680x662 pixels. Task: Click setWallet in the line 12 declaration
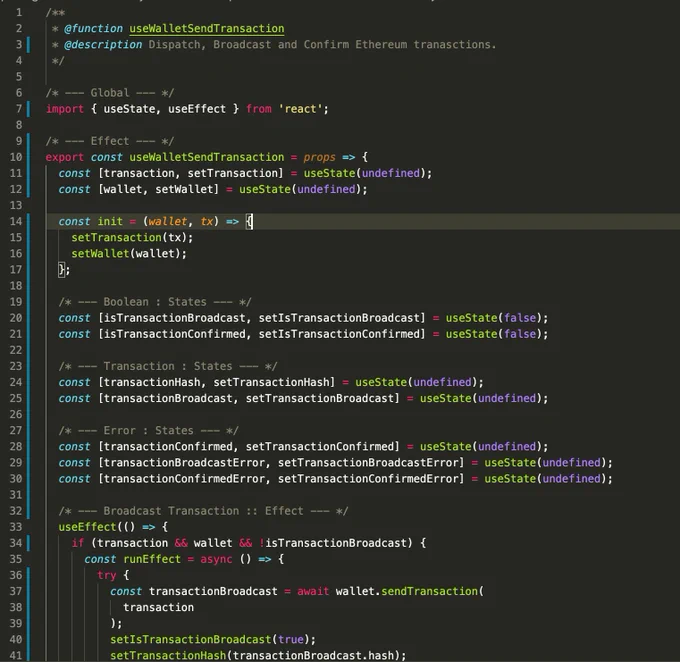(184, 189)
